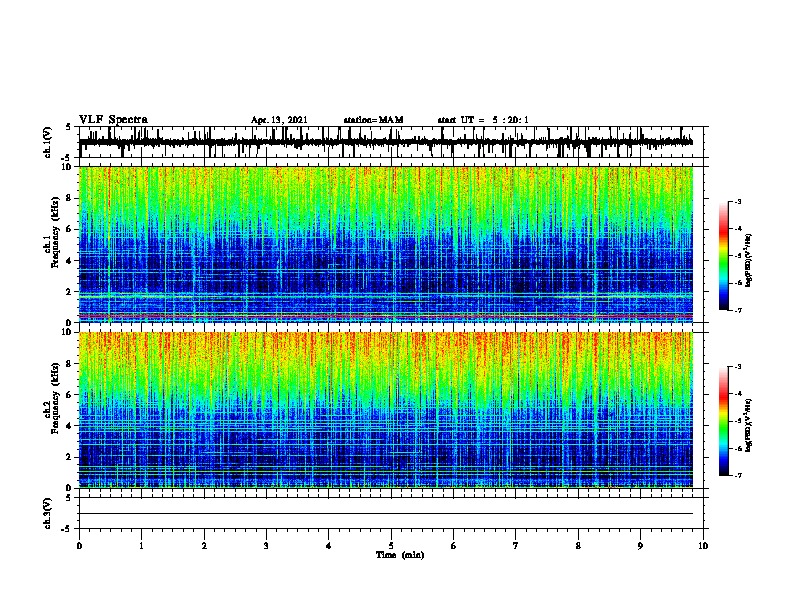
Task: Click the "-7" label on ch.2 color bar
Action: coord(737,476)
